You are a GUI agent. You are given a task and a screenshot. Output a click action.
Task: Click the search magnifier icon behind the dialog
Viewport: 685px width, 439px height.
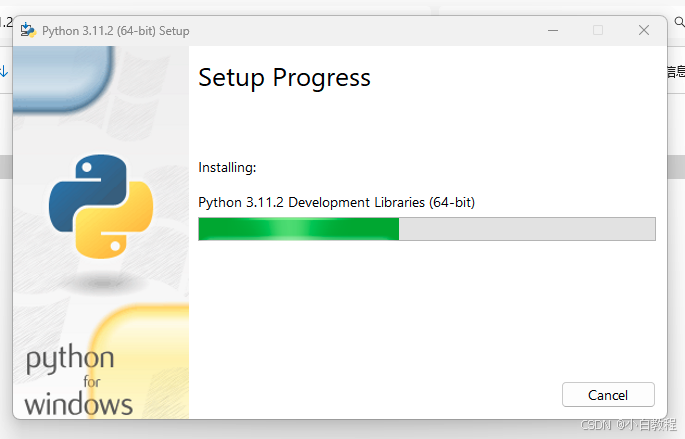[679, 21]
